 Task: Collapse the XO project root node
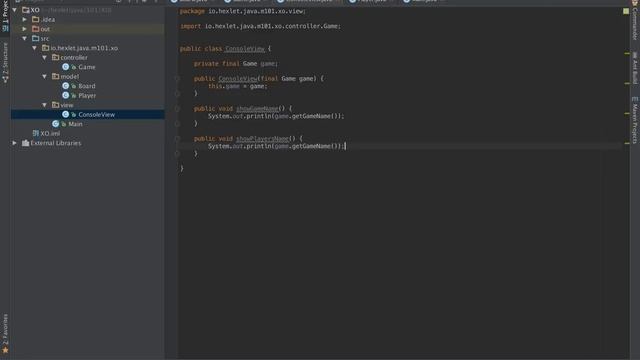point(15,10)
